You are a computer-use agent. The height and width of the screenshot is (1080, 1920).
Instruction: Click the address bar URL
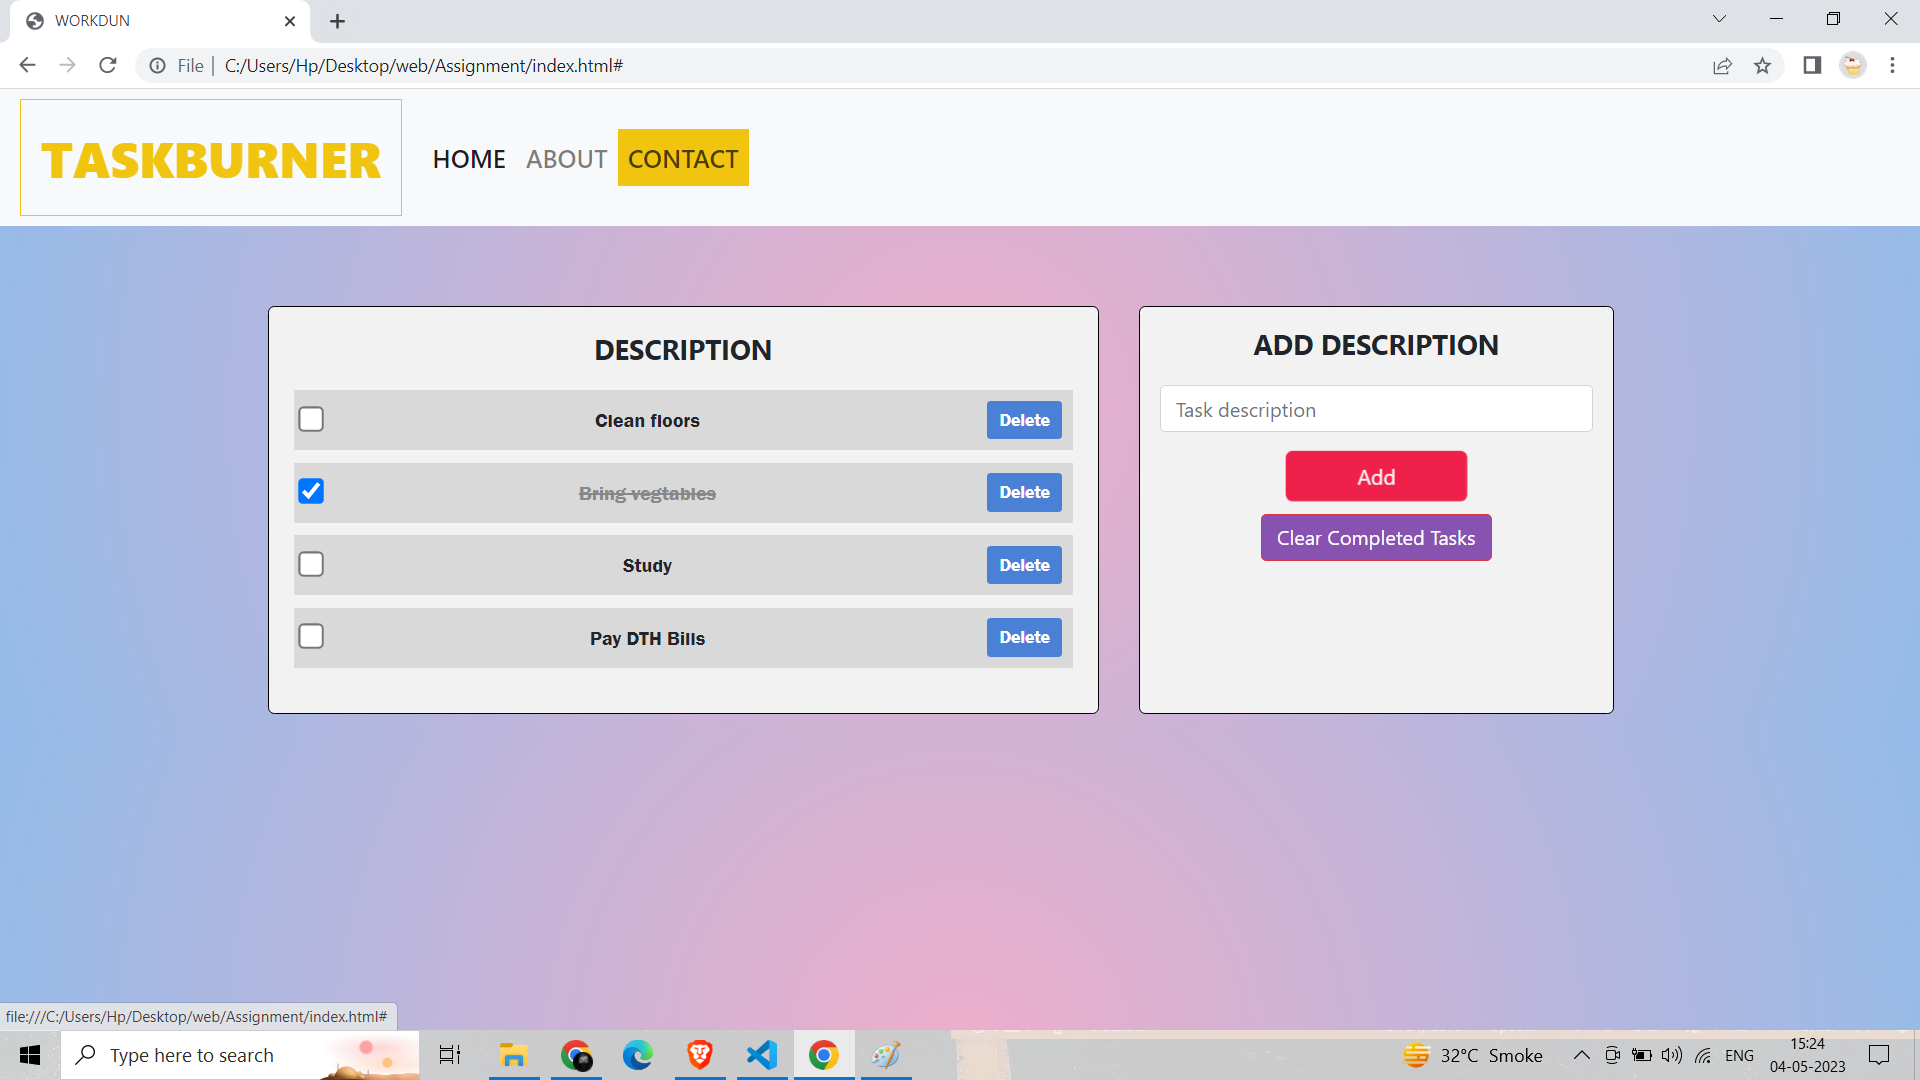point(423,65)
